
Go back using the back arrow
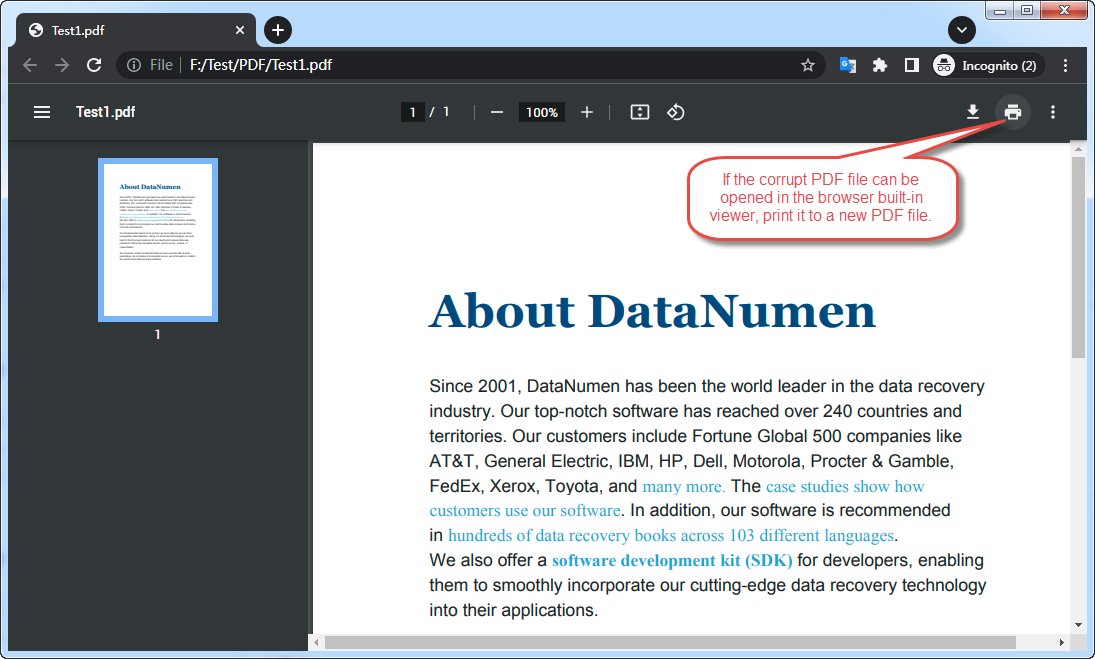[29, 64]
